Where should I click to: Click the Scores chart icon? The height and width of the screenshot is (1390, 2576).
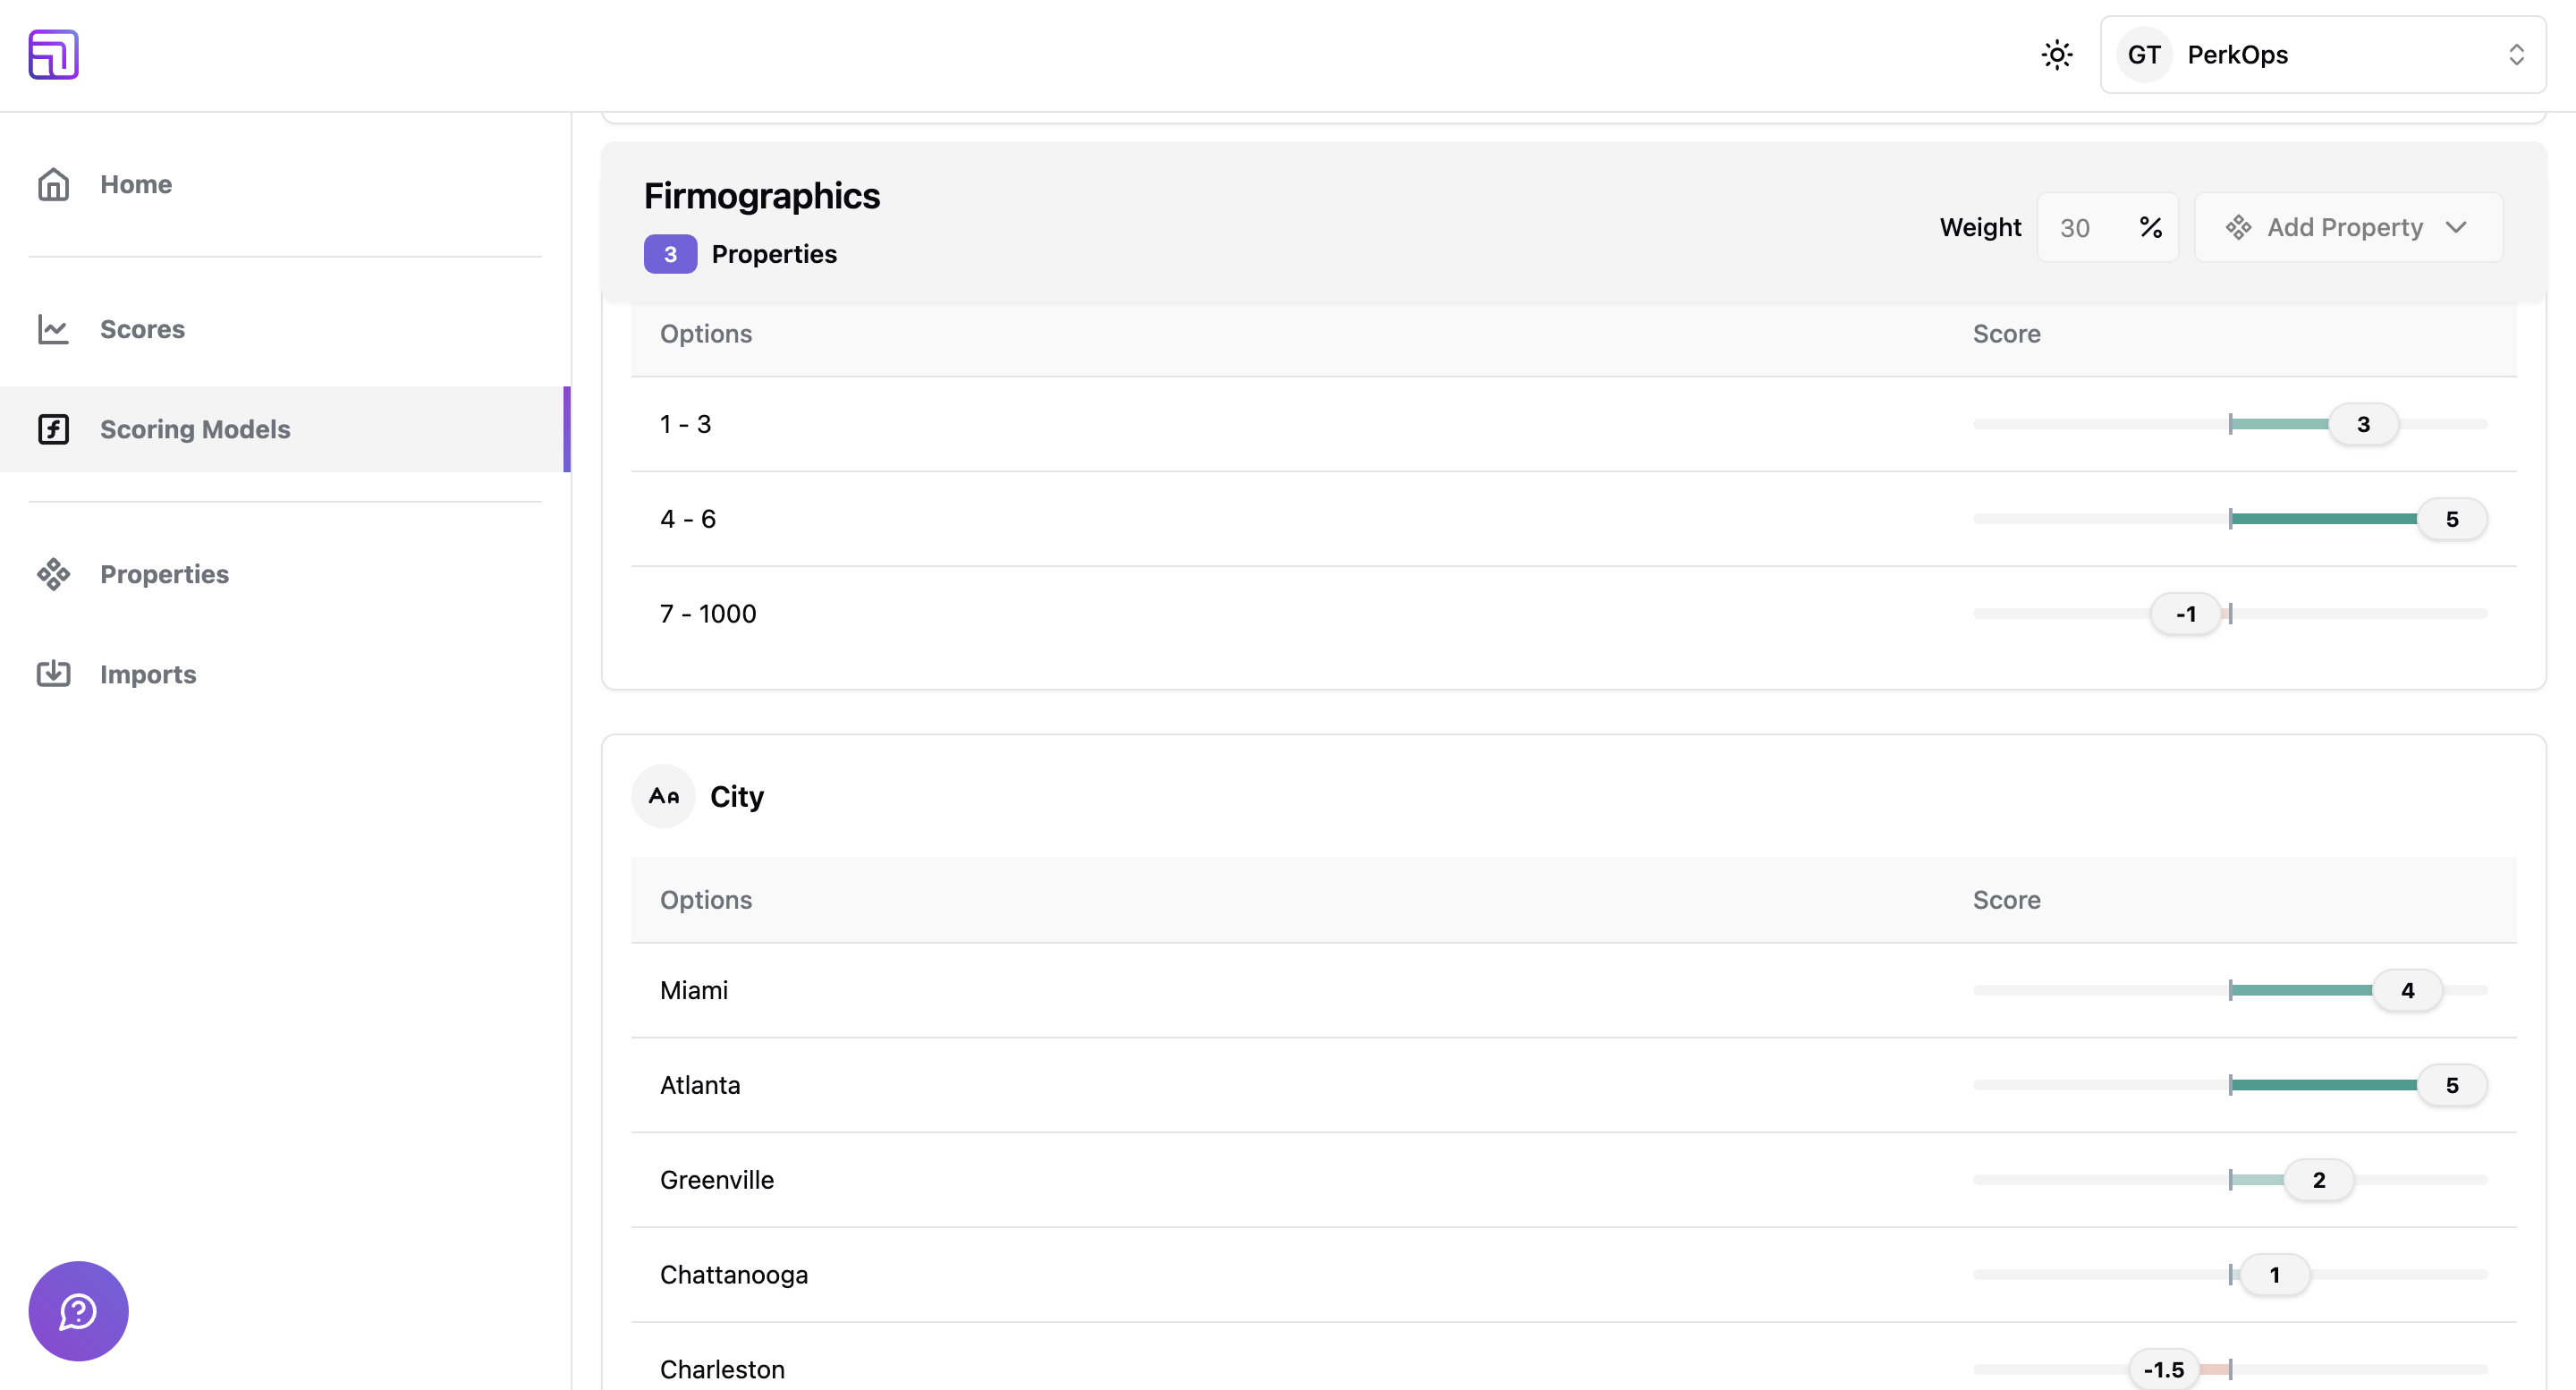point(53,329)
